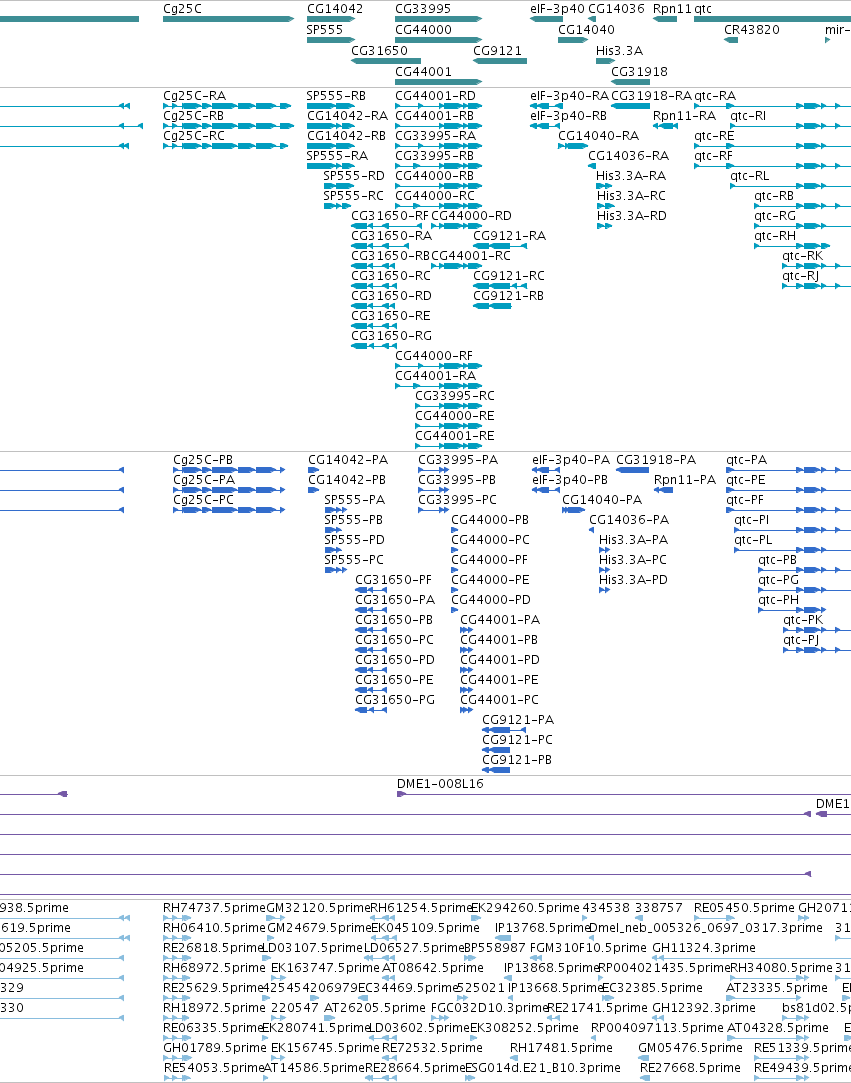The height and width of the screenshot is (1083, 851).
Task: Click the CG9121-RA transcript label
Action: click(510, 236)
